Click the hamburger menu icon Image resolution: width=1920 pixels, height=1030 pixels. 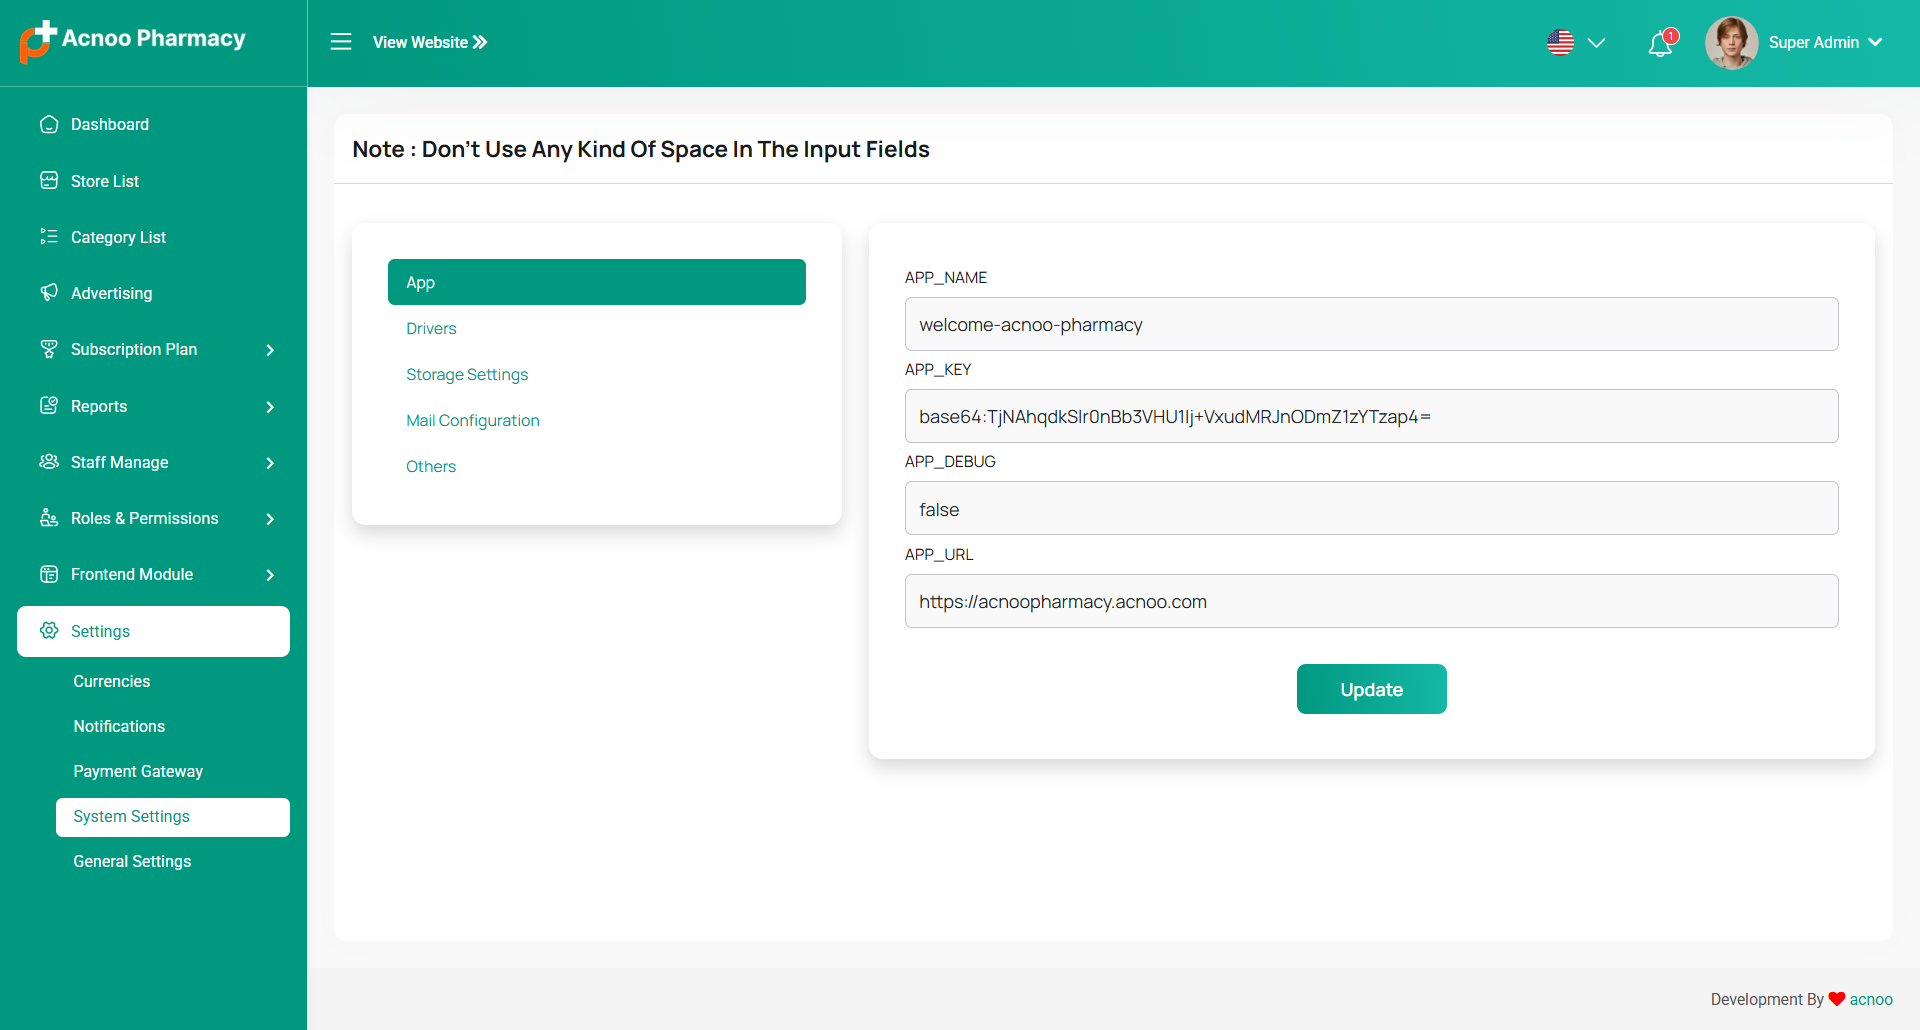coord(341,42)
